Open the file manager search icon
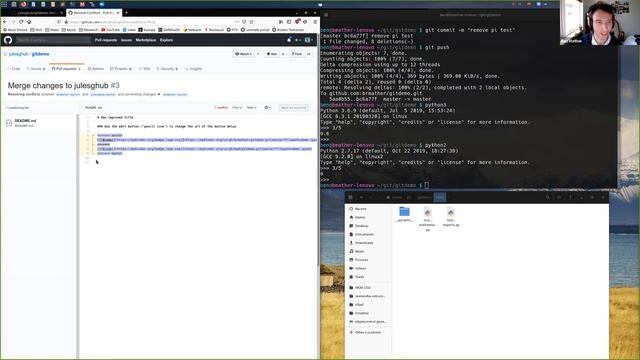Viewport: 640px width, 360px height. (548, 198)
